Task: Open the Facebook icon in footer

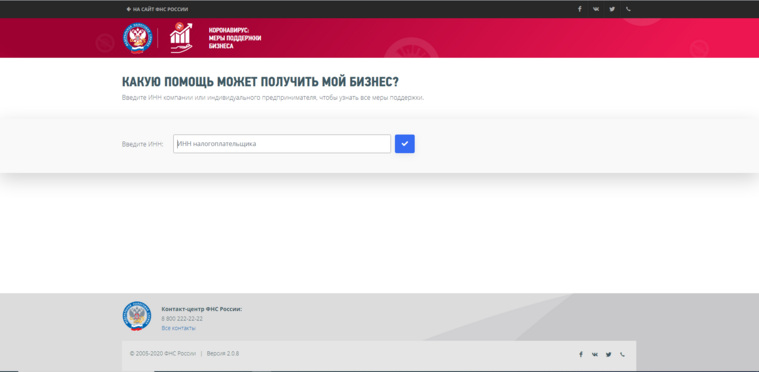Action: coord(581,354)
